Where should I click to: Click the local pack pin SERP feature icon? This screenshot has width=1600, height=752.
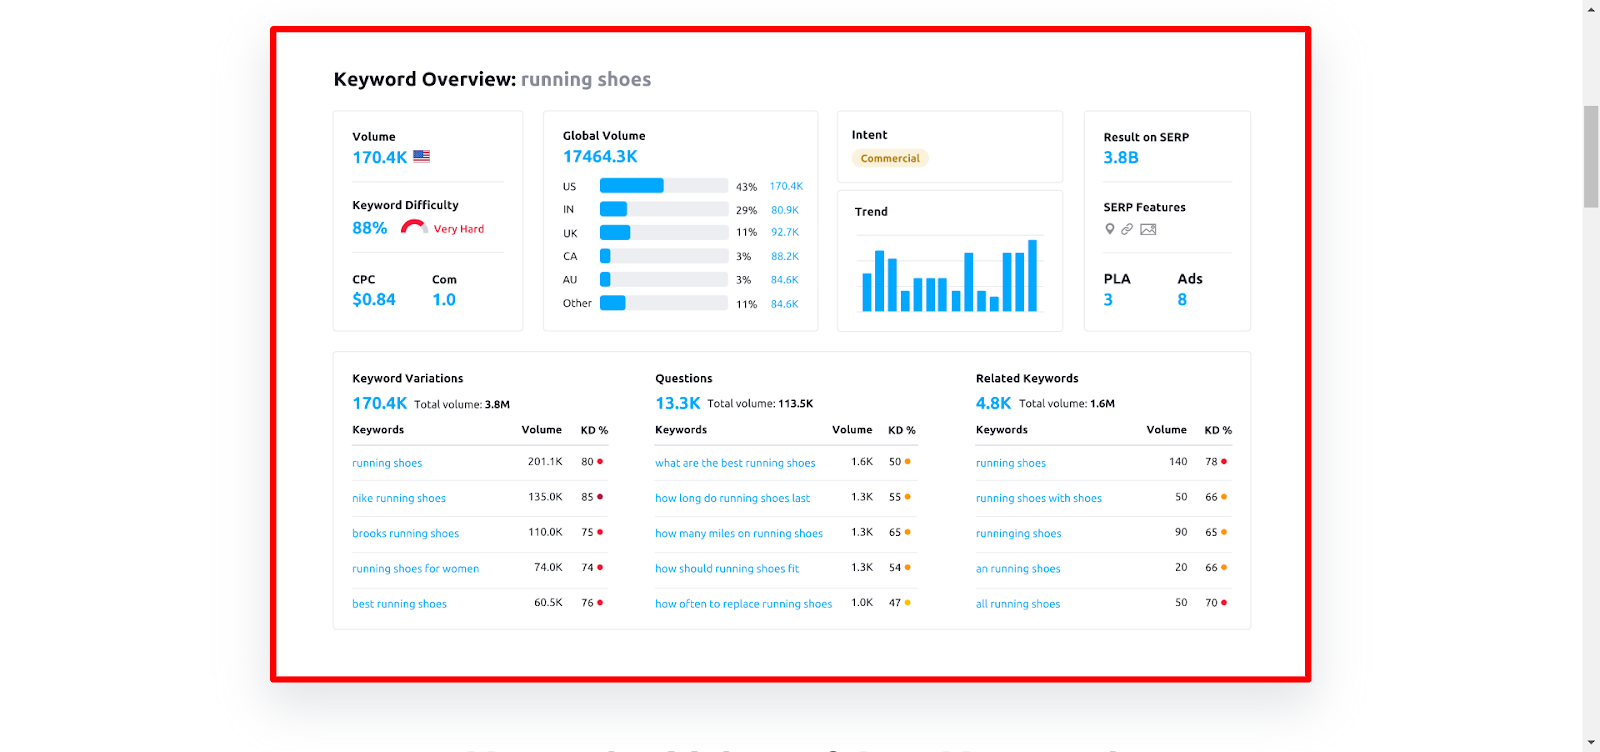[x=1109, y=229]
